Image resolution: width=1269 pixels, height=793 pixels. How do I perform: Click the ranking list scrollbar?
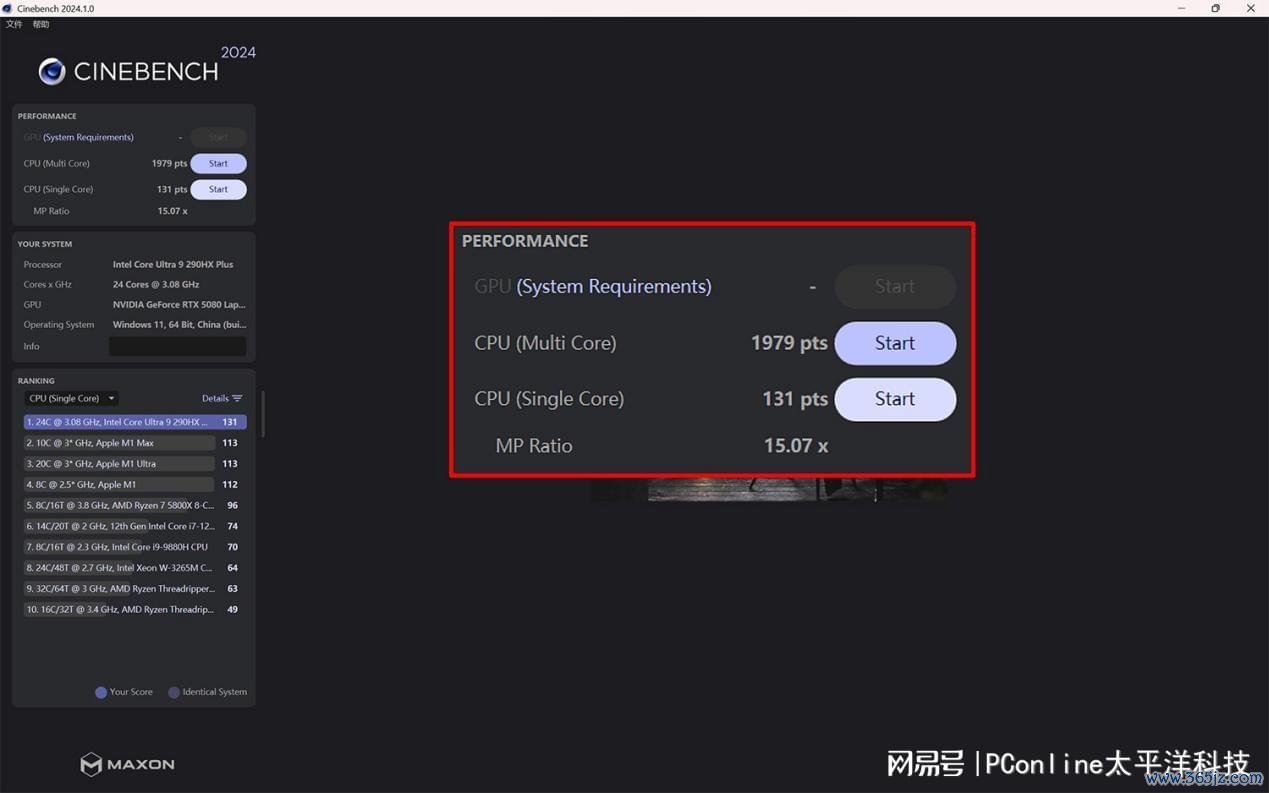(263, 414)
